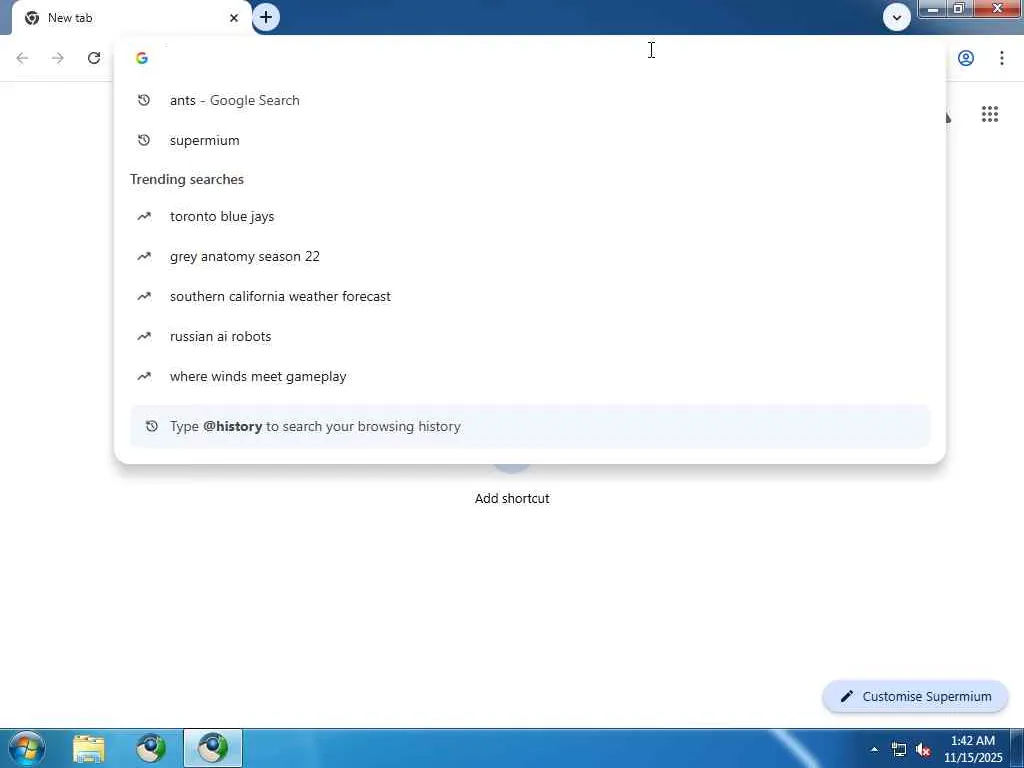Open the network tray icon

899,750
